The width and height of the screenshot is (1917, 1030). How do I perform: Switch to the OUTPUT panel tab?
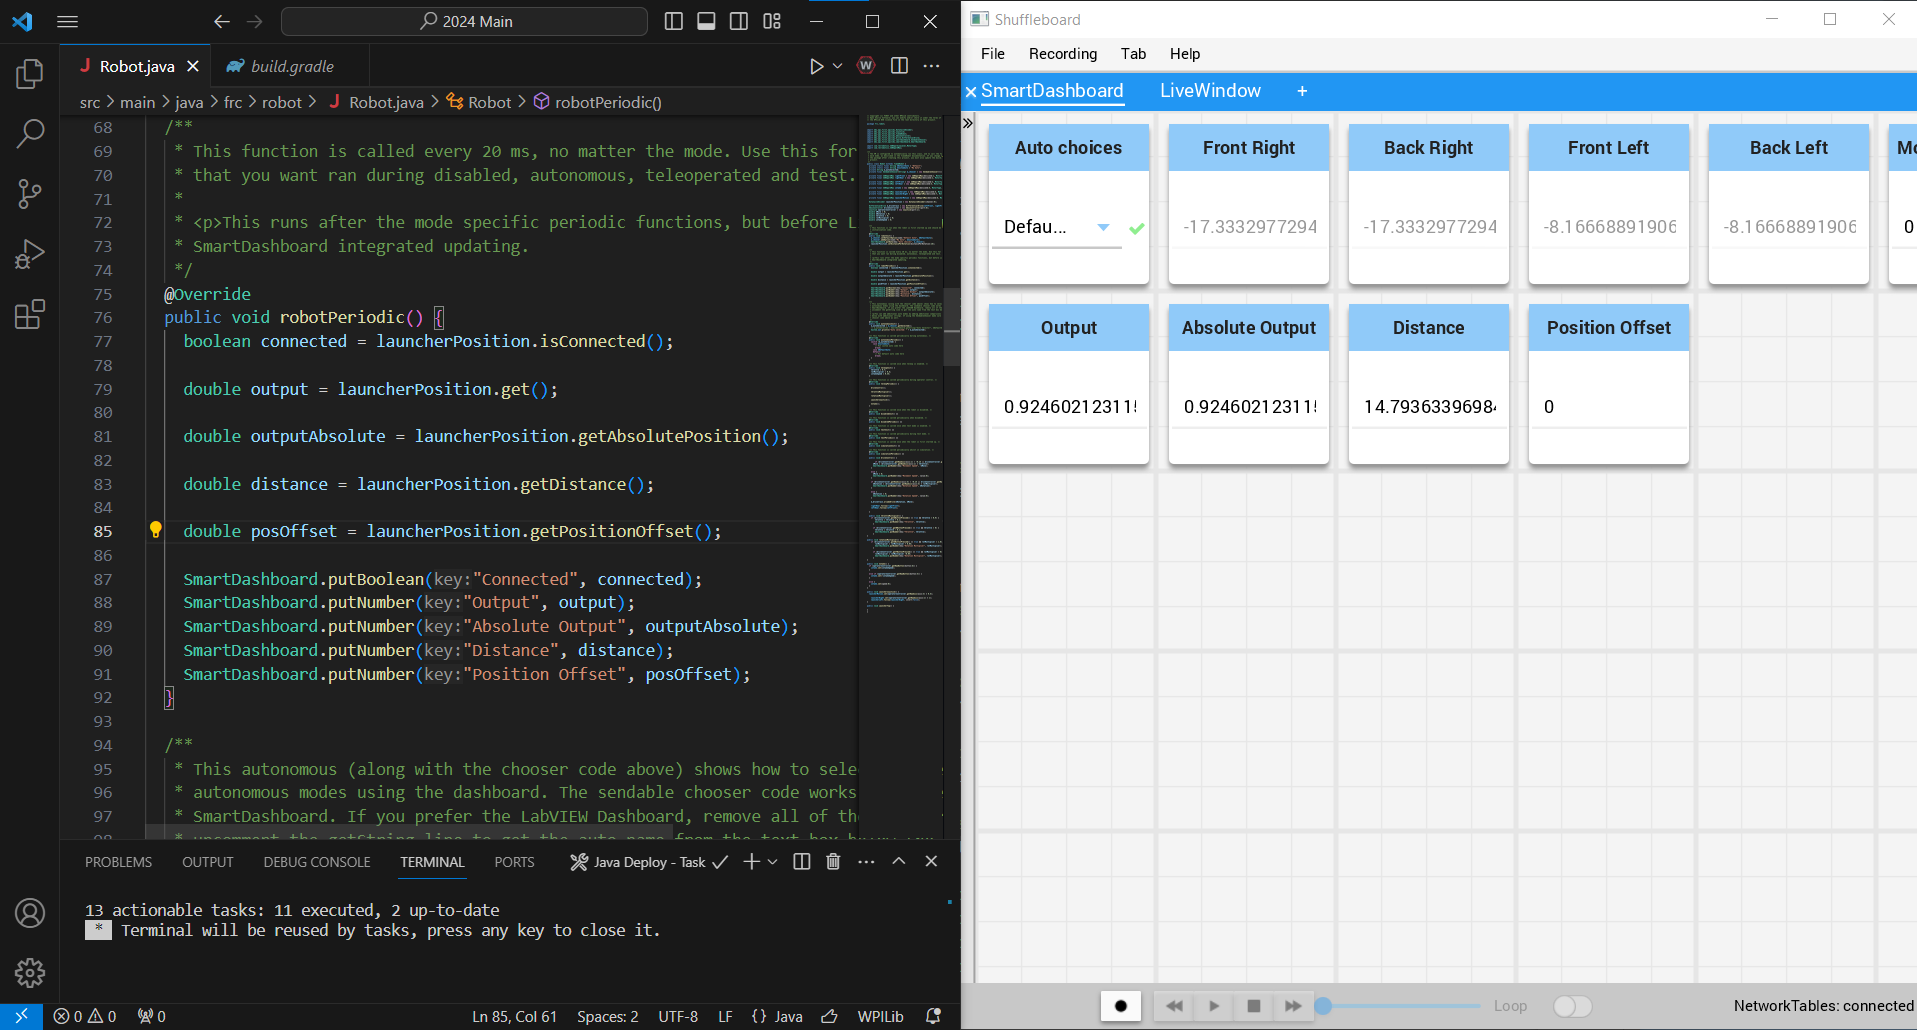(x=208, y=862)
